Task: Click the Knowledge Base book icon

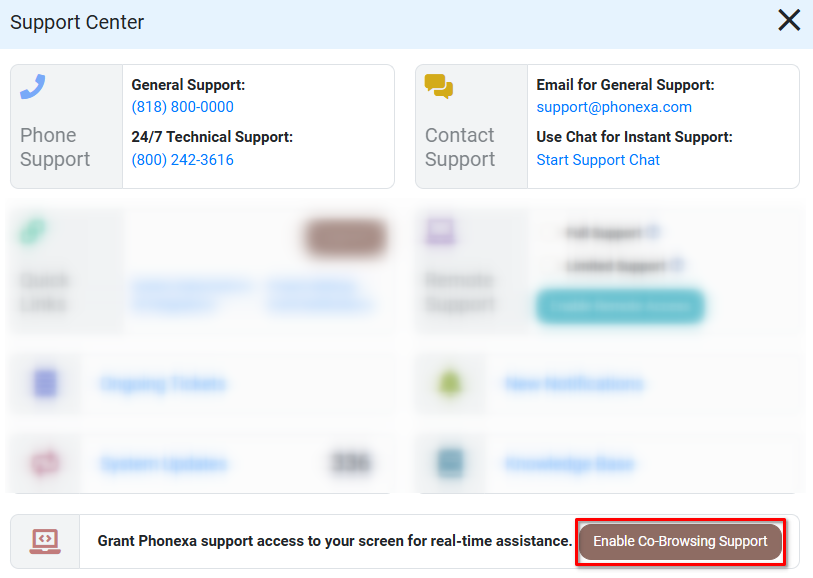Action: point(450,463)
